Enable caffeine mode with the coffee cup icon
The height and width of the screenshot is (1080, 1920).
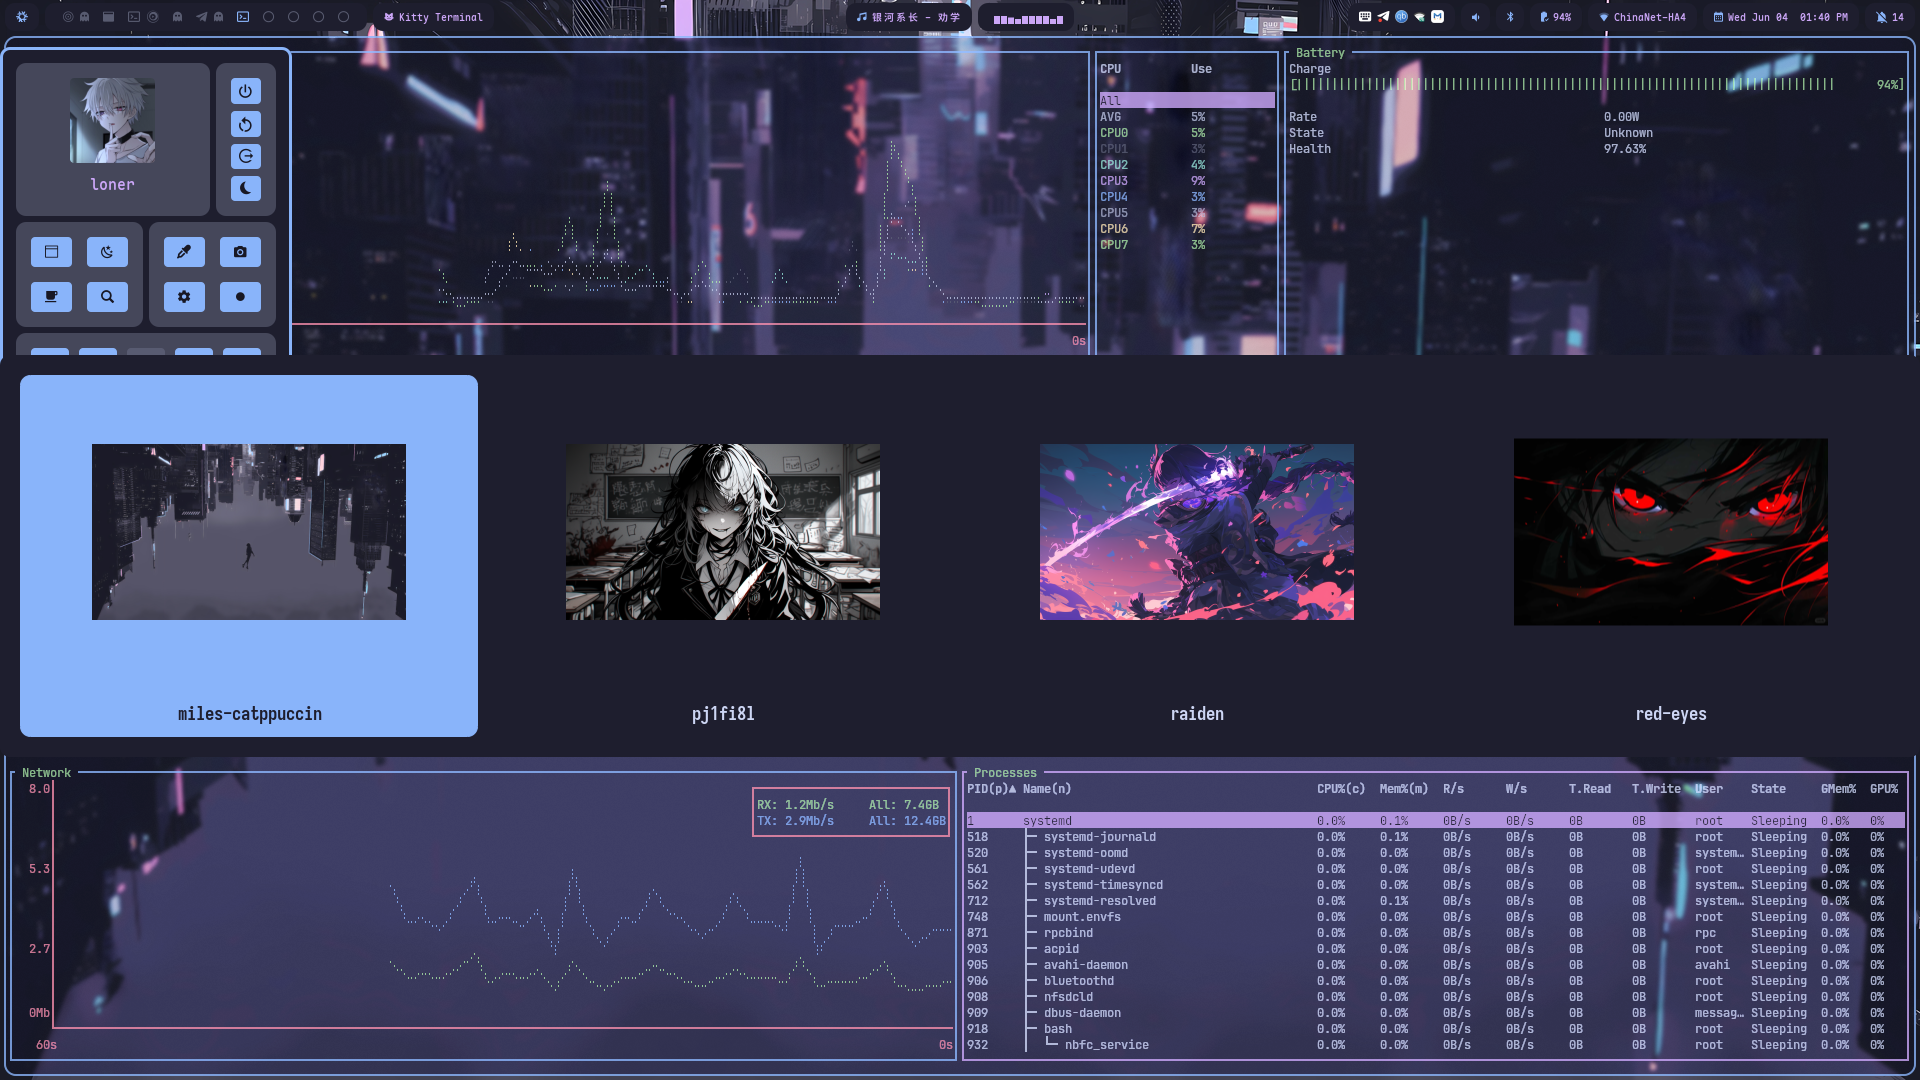(51, 297)
